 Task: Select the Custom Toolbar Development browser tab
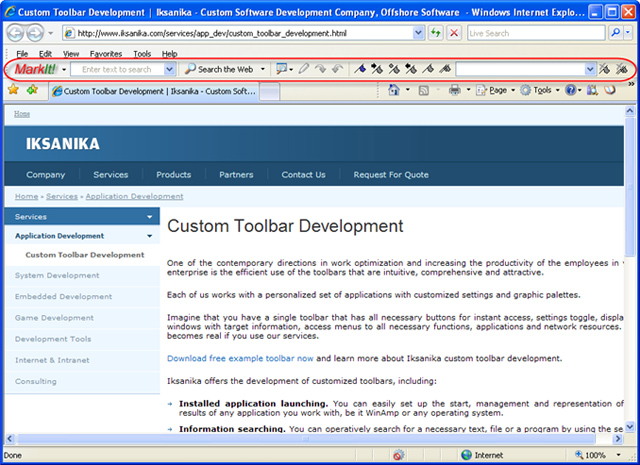click(x=154, y=91)
